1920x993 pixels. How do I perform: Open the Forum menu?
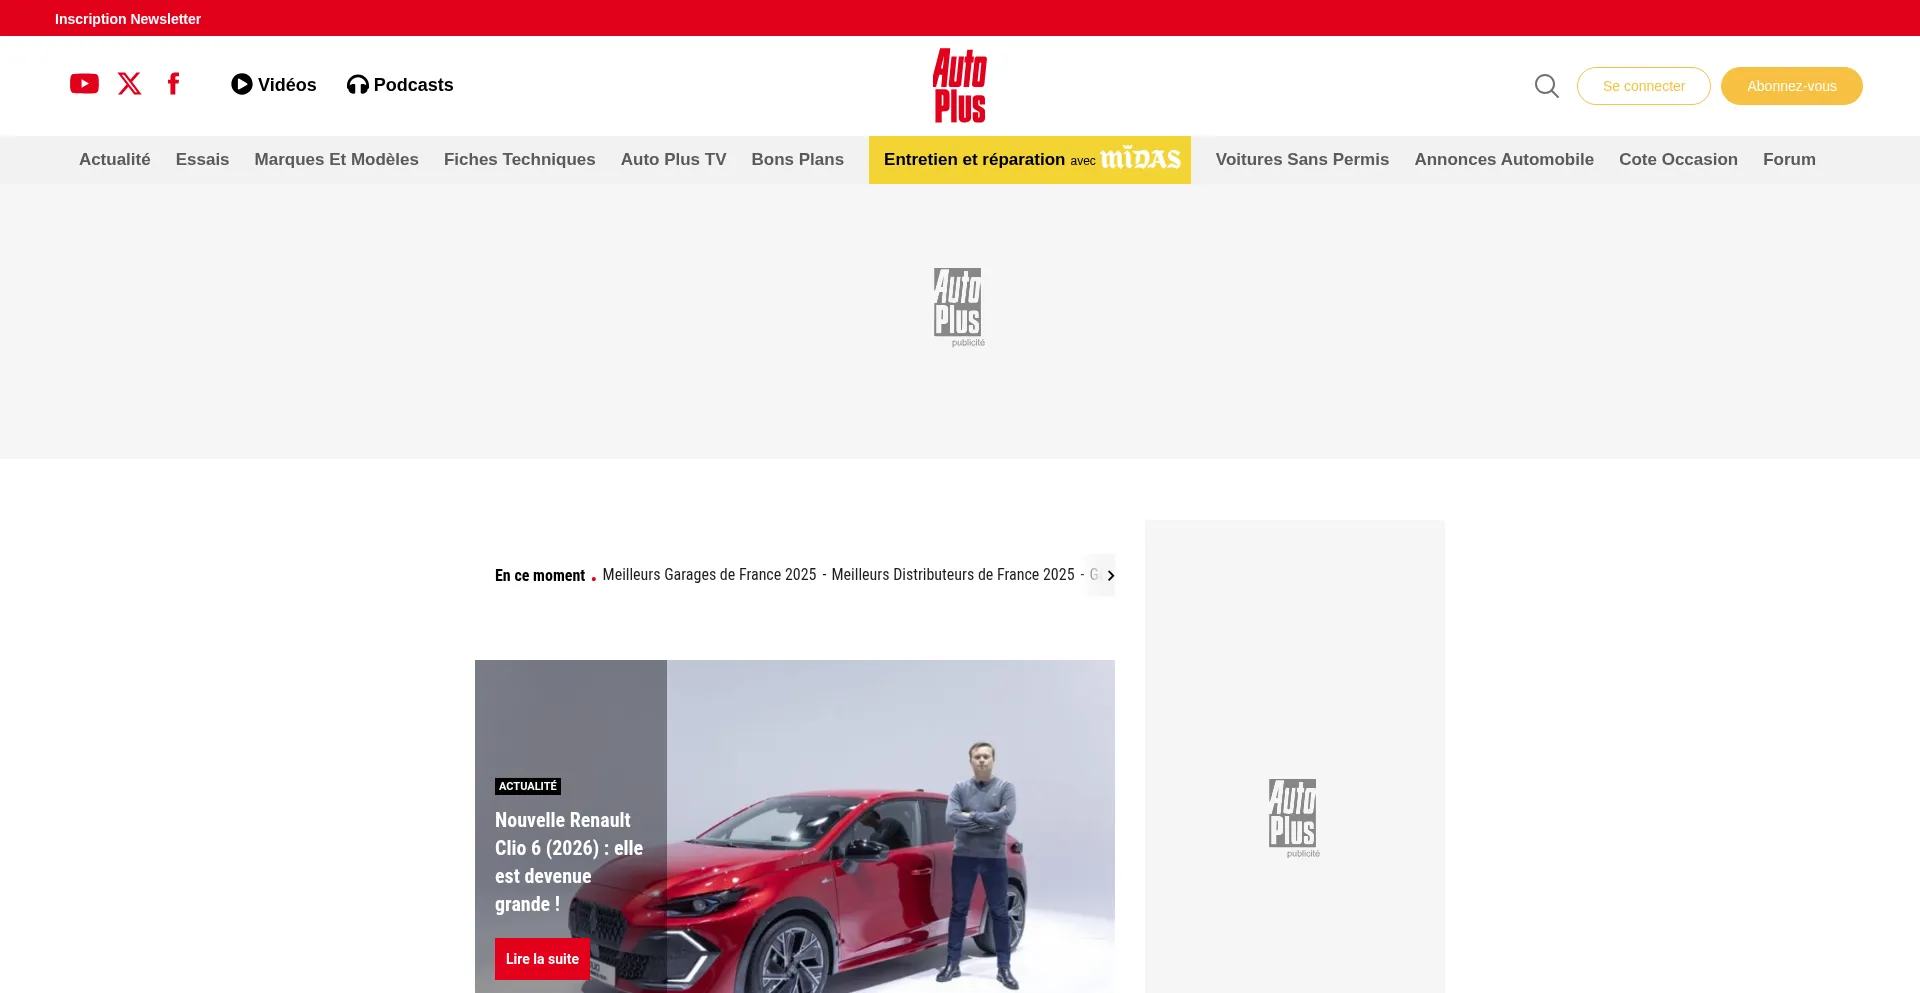(x=1789, y=159)
